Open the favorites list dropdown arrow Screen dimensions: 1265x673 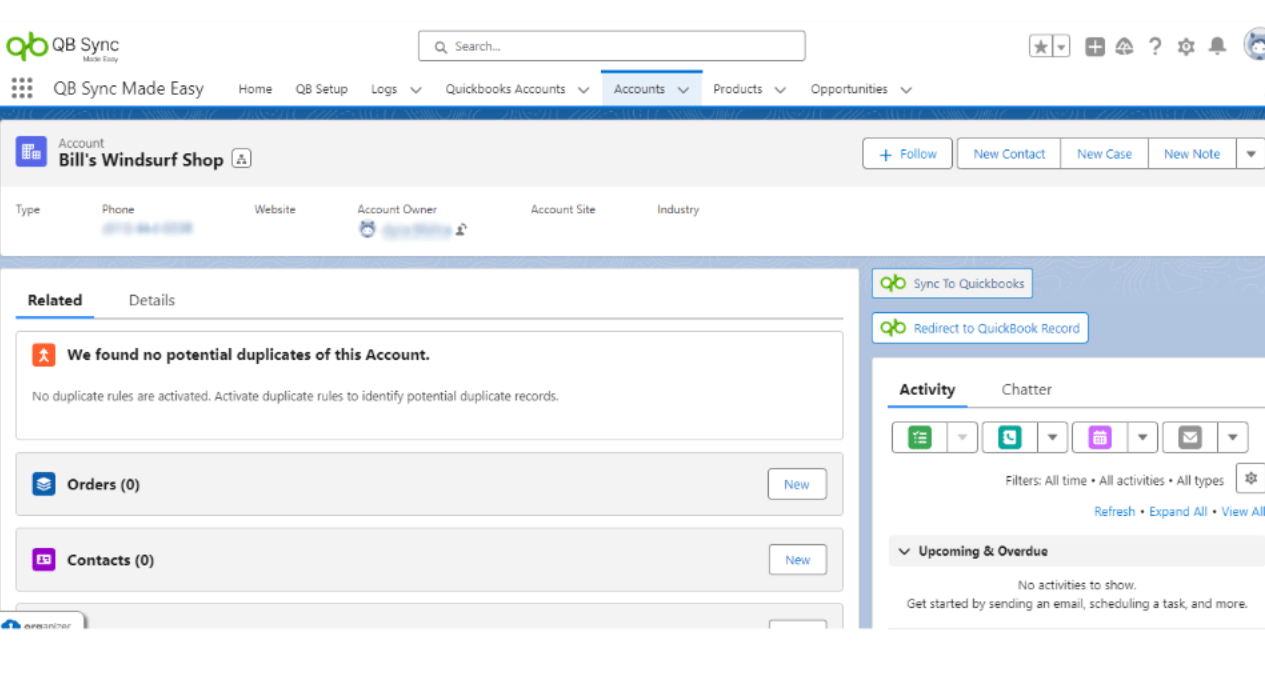coord(1061,46)
